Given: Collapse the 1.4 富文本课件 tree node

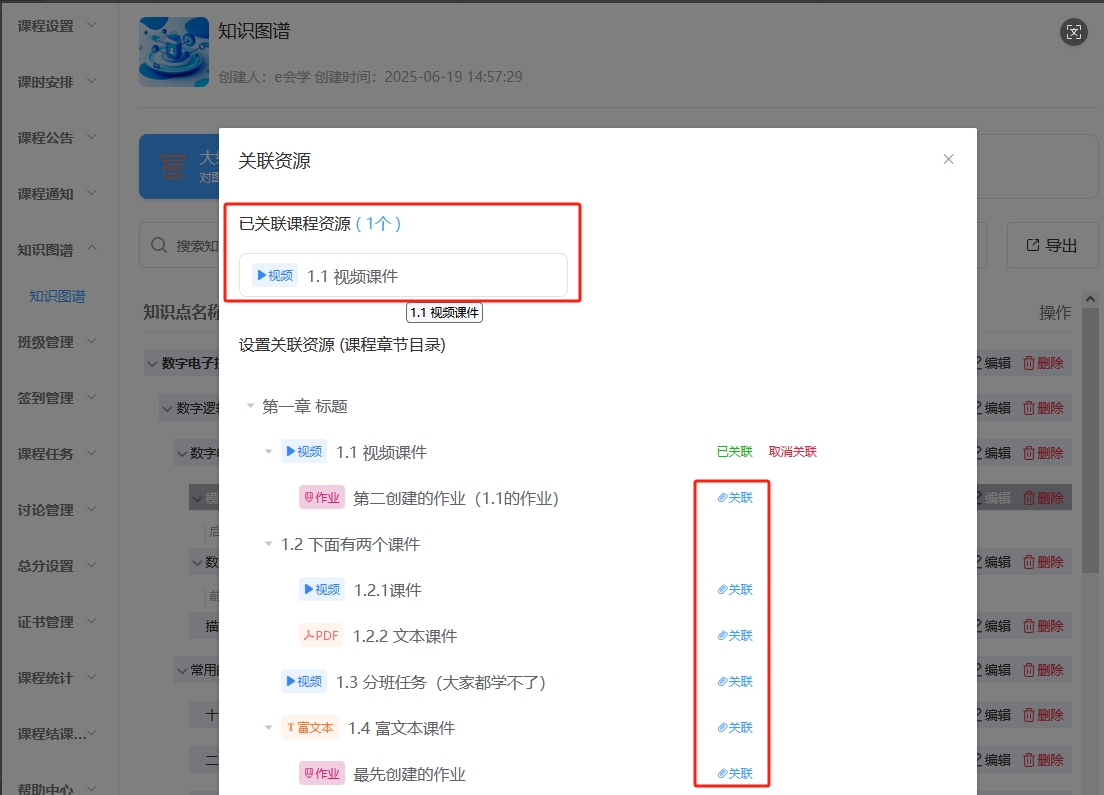Looking at the screenshot, I should (x=268, y=728).
